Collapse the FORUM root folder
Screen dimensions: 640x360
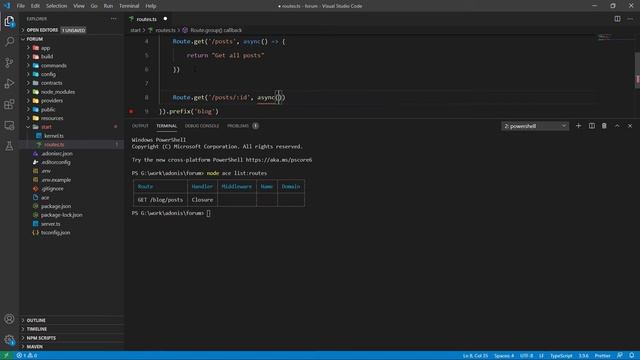71,39
